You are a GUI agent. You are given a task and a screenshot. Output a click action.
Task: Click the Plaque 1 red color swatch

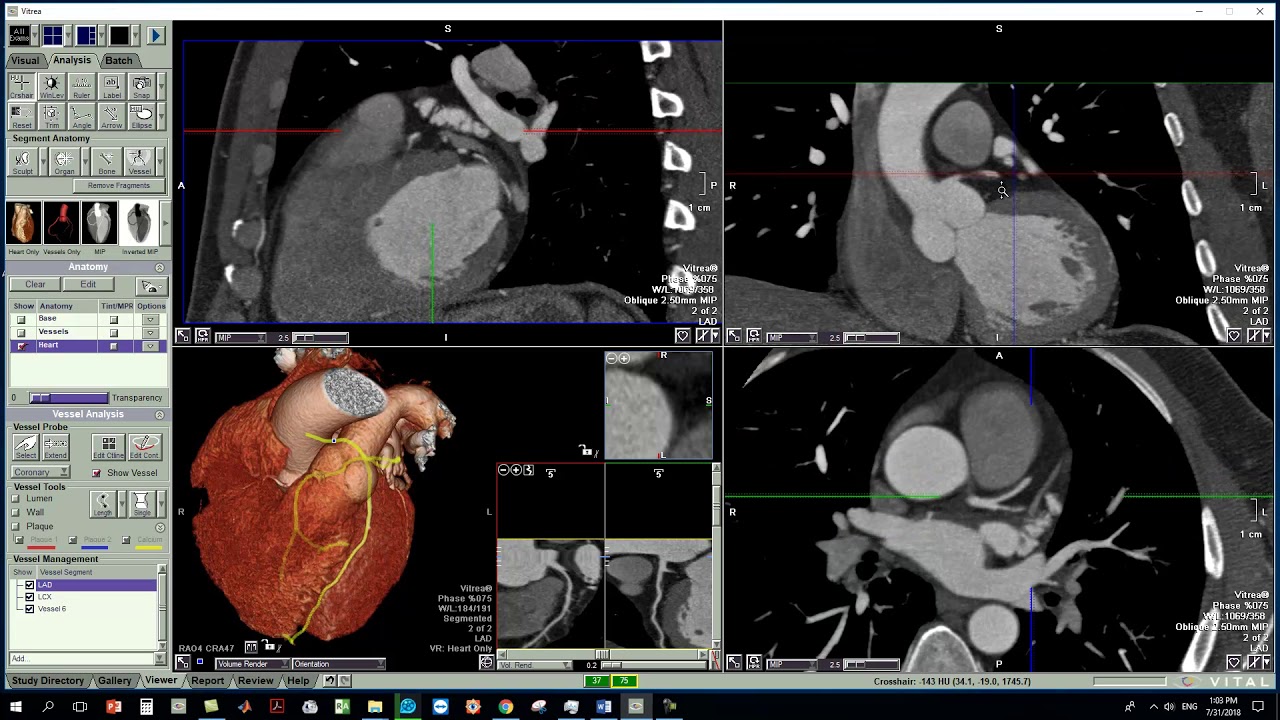pos(40,547)
